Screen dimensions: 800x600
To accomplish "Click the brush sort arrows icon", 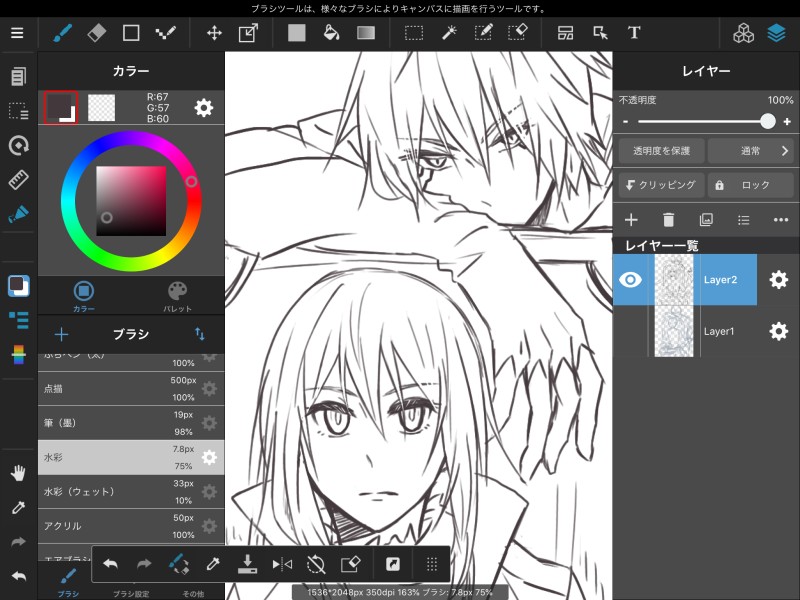I will coord(199,334).
